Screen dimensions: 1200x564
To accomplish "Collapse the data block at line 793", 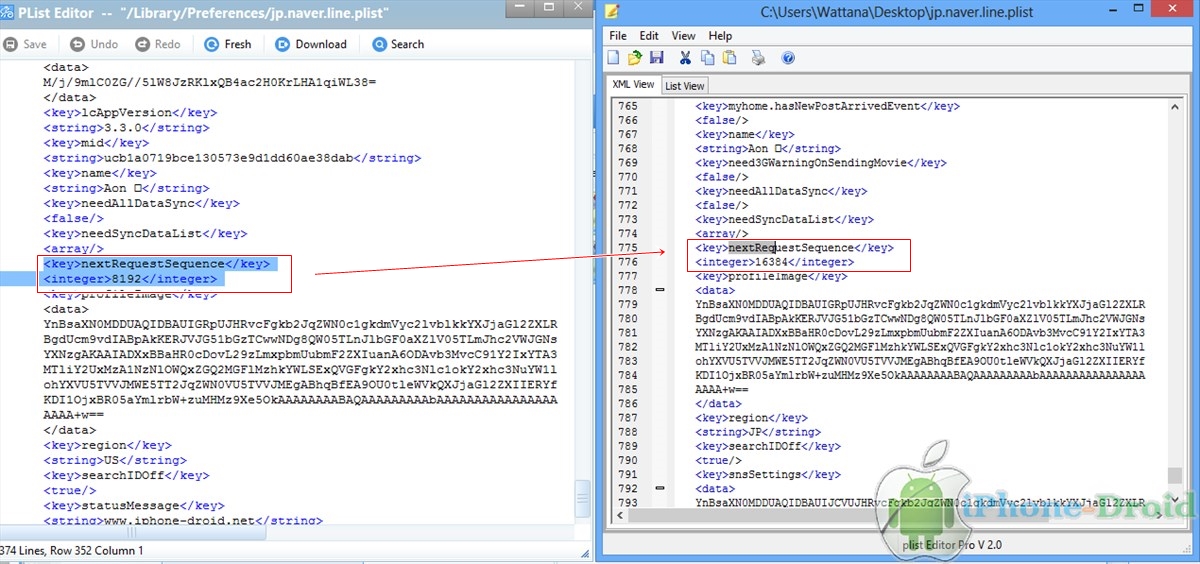I will 659,487.
